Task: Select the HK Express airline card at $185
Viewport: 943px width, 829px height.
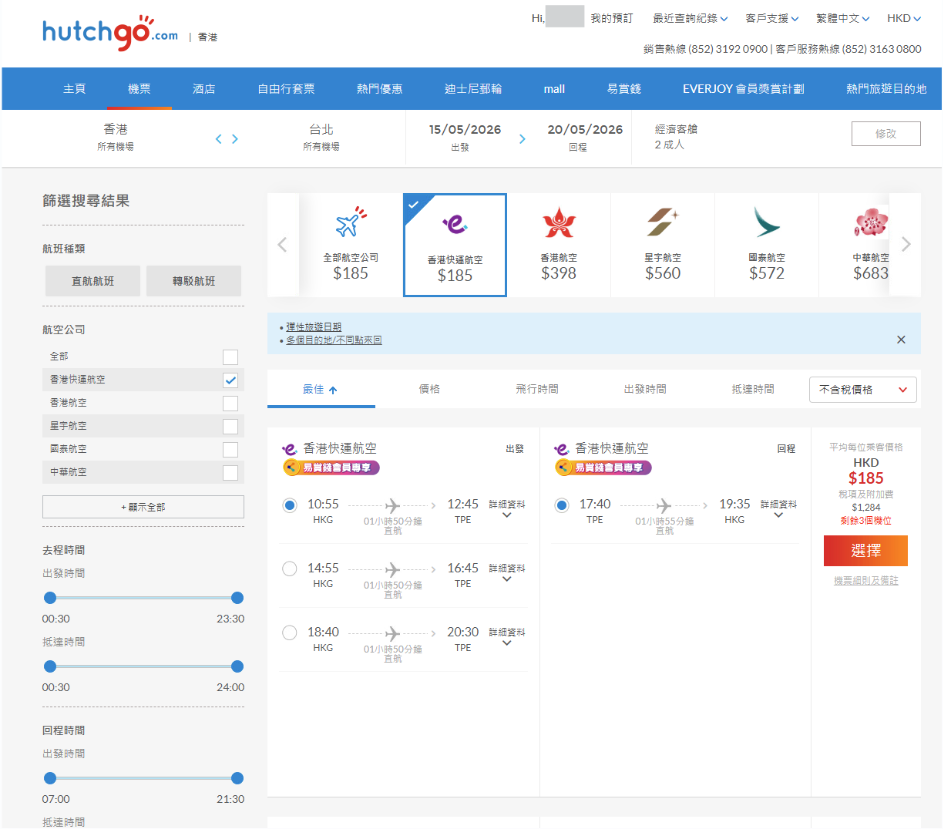Action: [x=455, y=245]
